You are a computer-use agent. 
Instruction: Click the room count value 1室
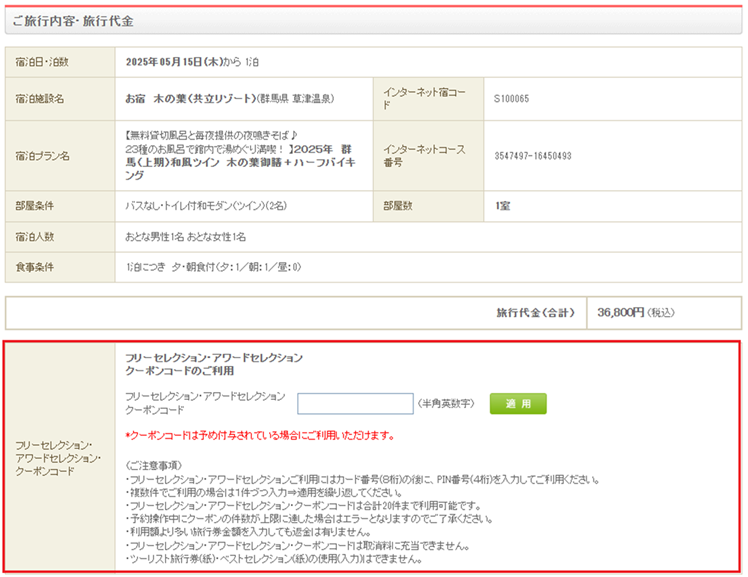503,207
